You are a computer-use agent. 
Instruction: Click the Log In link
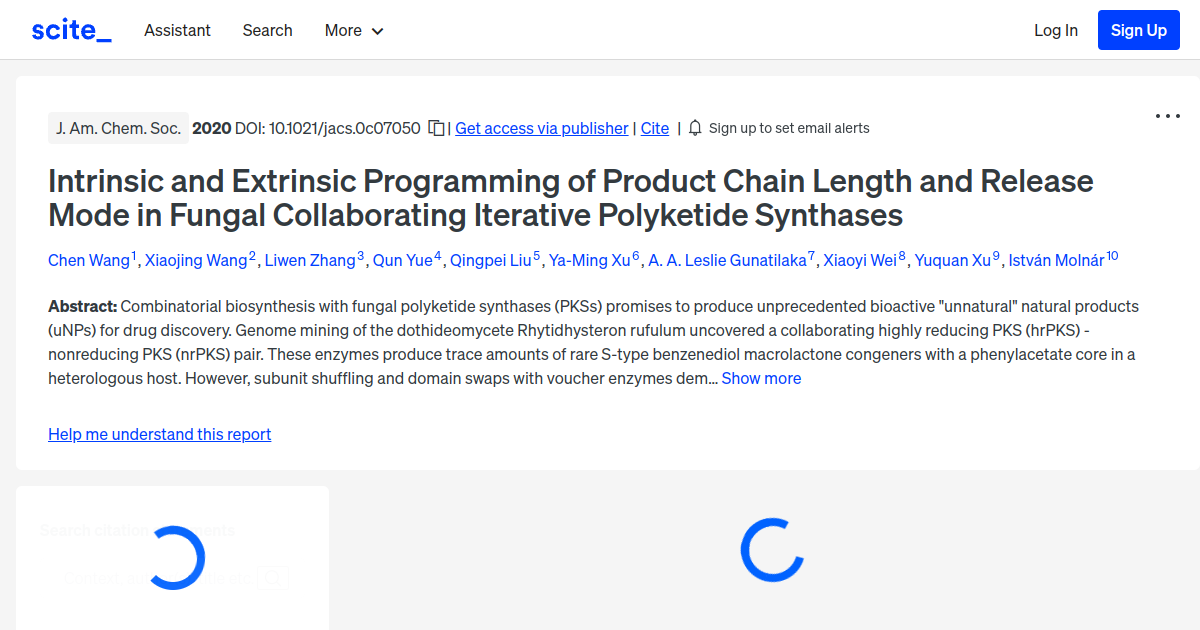point(1055,30)
